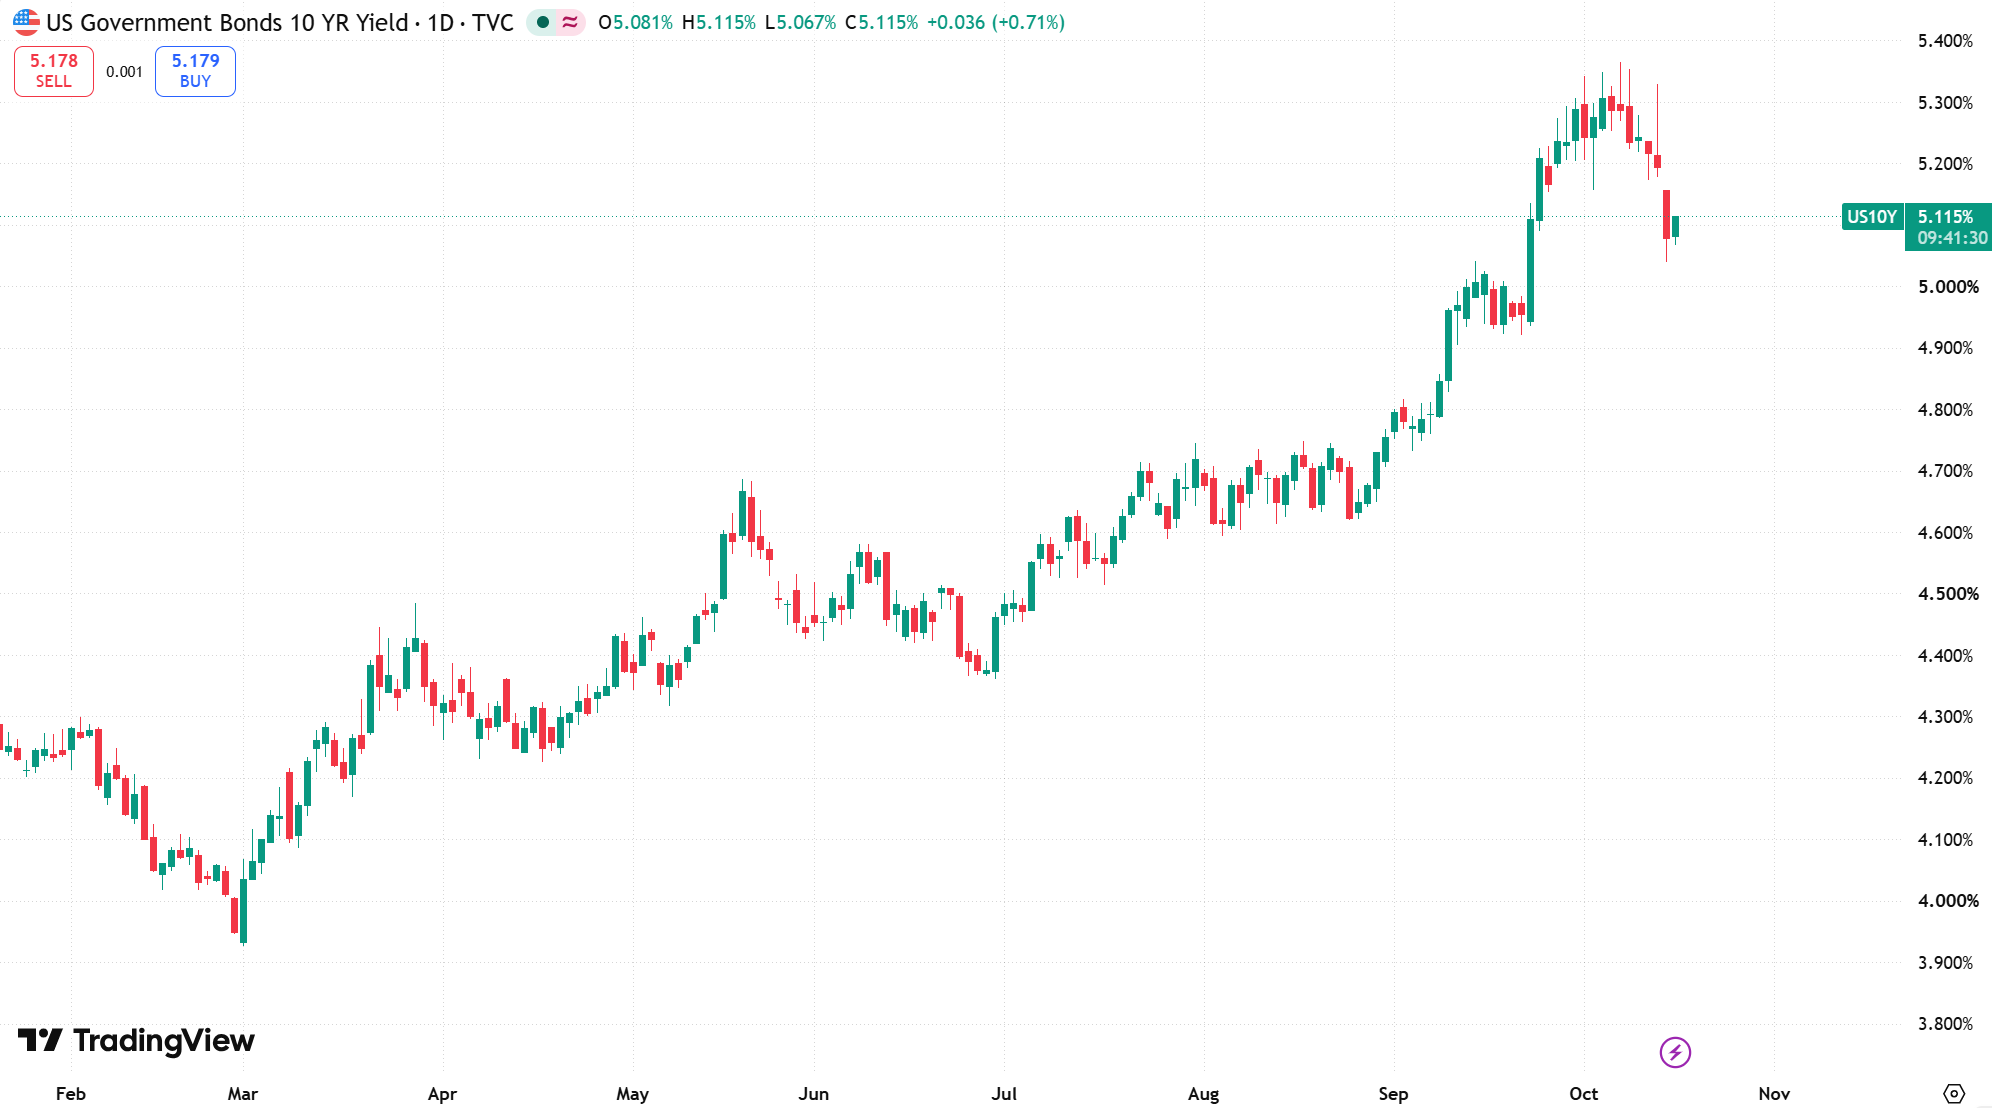Click the 3.800% price axis label
Viewport: 1992px width, 1108px height.
[x=1945, y=1024]
